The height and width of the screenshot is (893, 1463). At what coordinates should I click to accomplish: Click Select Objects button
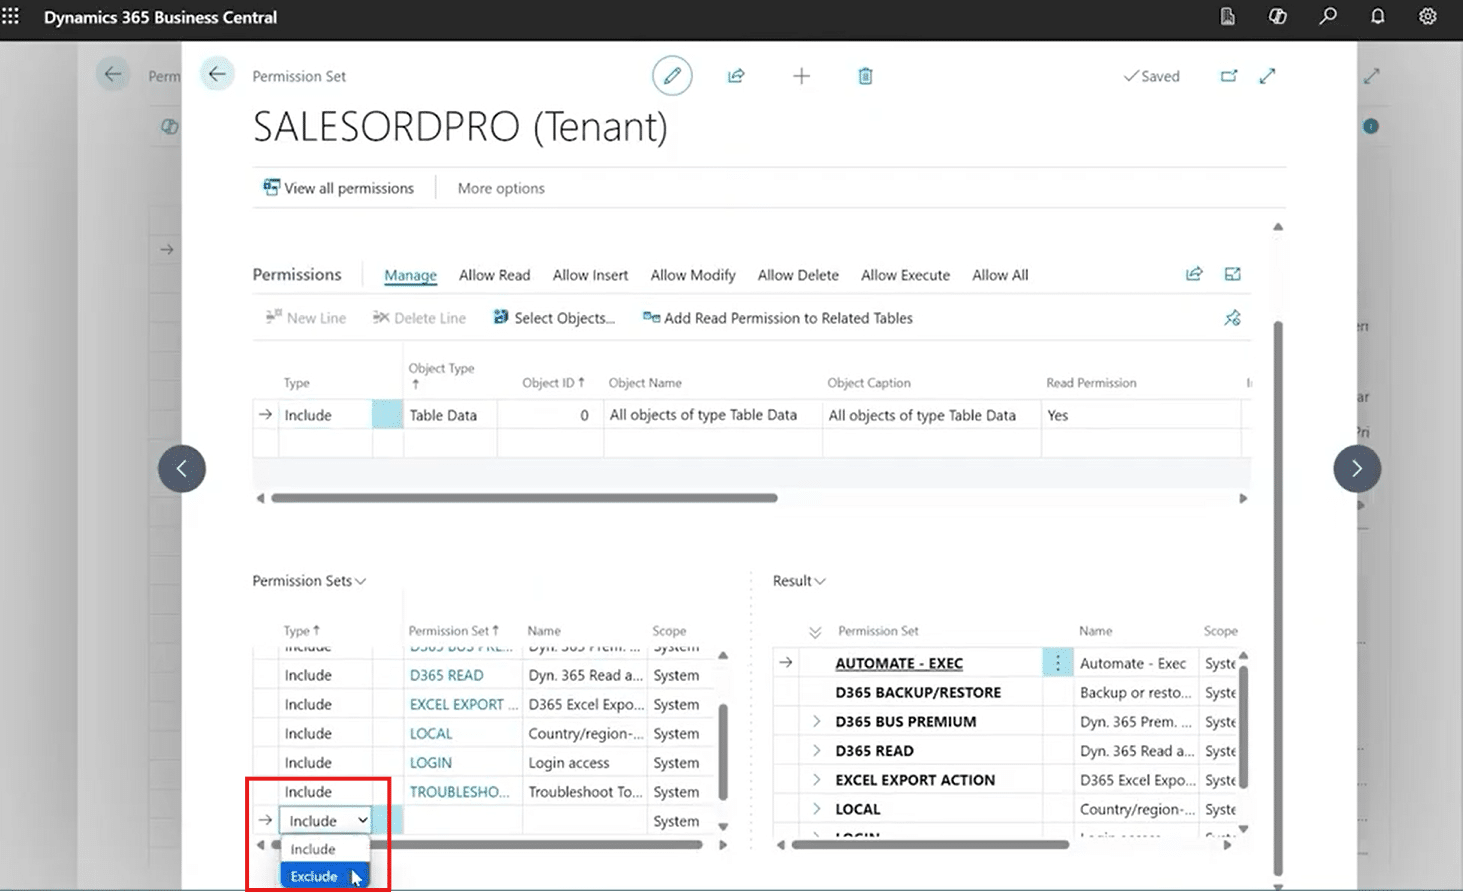pyautogui.click(x=554, y=318)
